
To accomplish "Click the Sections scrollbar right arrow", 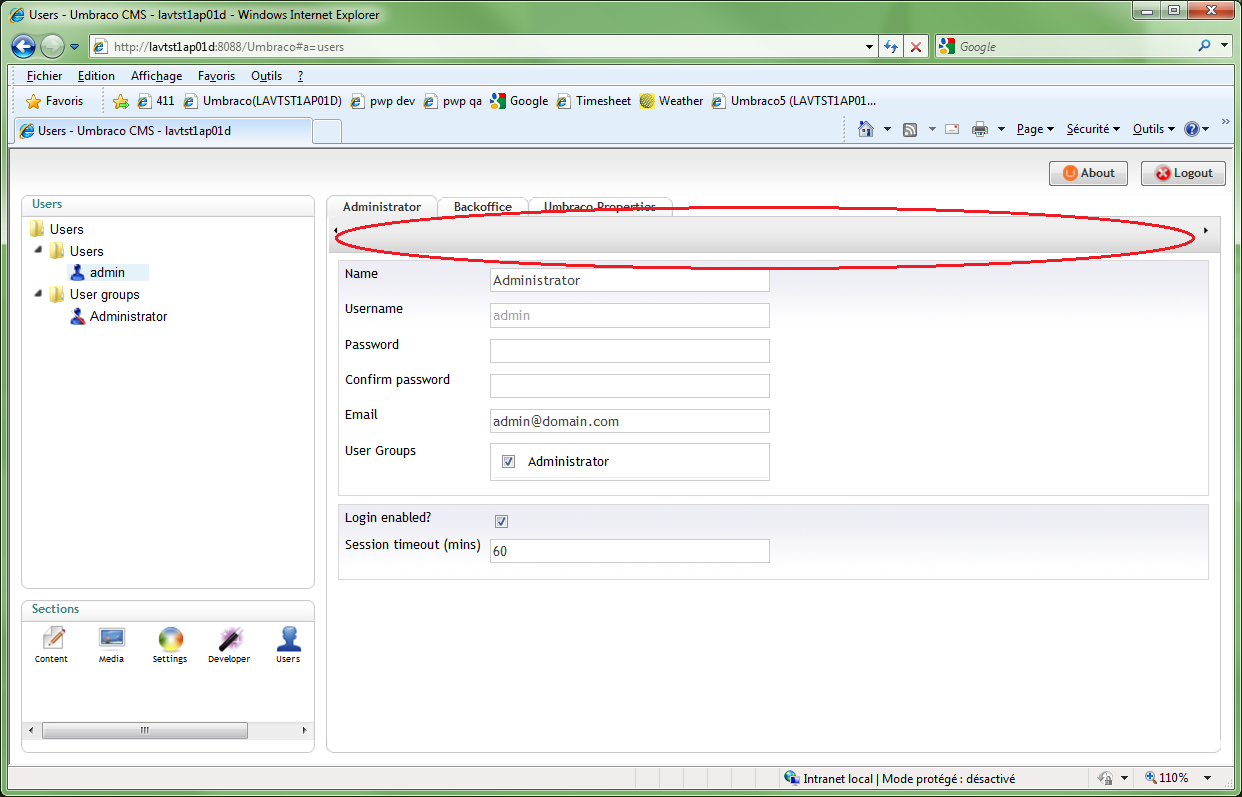I will click(x=305, y=731).
